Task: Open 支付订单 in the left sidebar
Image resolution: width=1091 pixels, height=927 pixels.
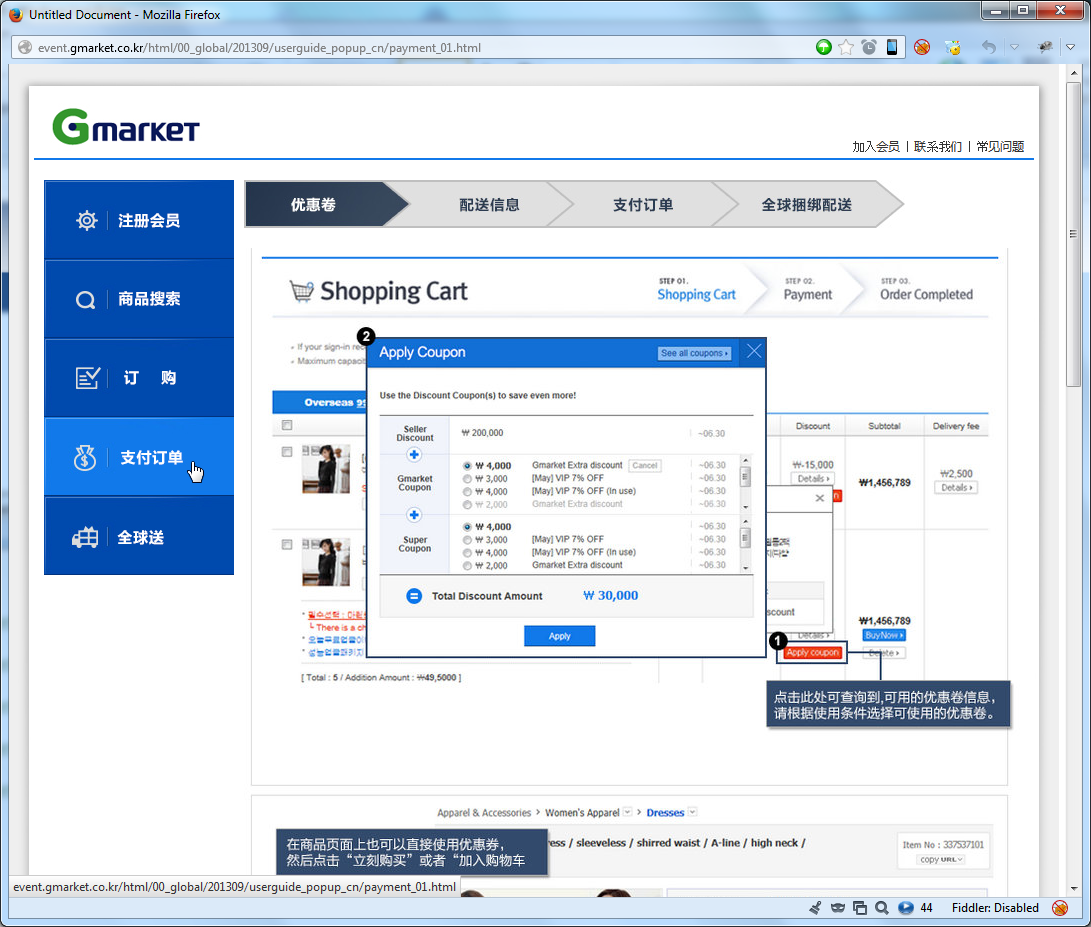Action: [139, 457]
